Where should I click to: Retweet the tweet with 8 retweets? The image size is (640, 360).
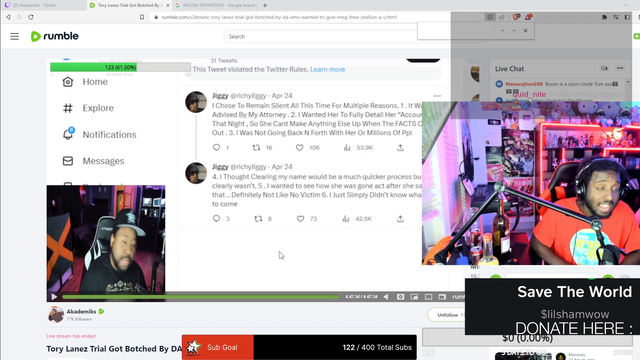coord(258,219)
